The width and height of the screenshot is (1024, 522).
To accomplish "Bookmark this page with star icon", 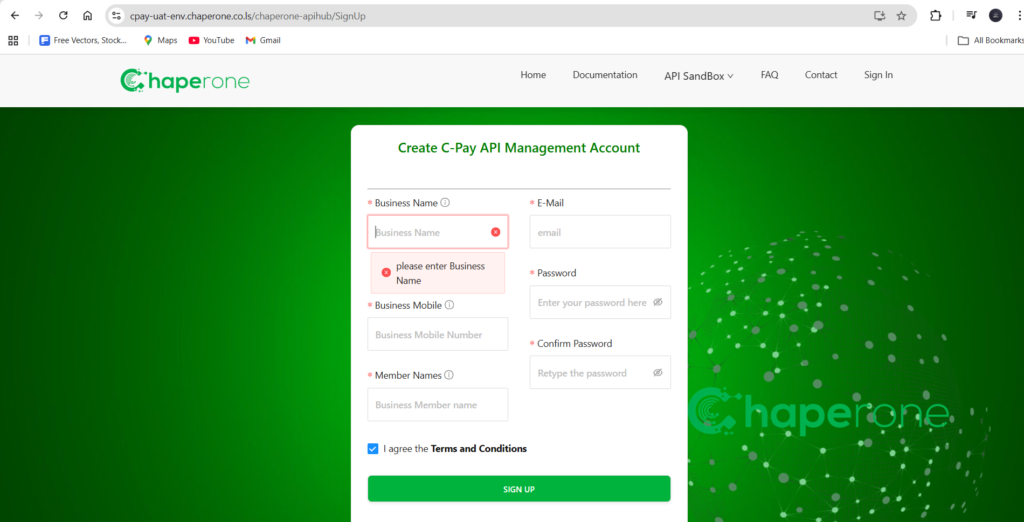I will [x=901, y=16].
